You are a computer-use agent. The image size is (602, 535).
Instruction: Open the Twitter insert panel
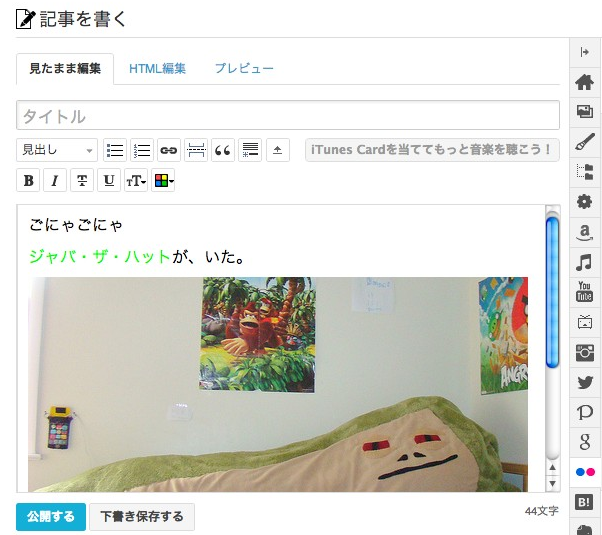(585, 383)
